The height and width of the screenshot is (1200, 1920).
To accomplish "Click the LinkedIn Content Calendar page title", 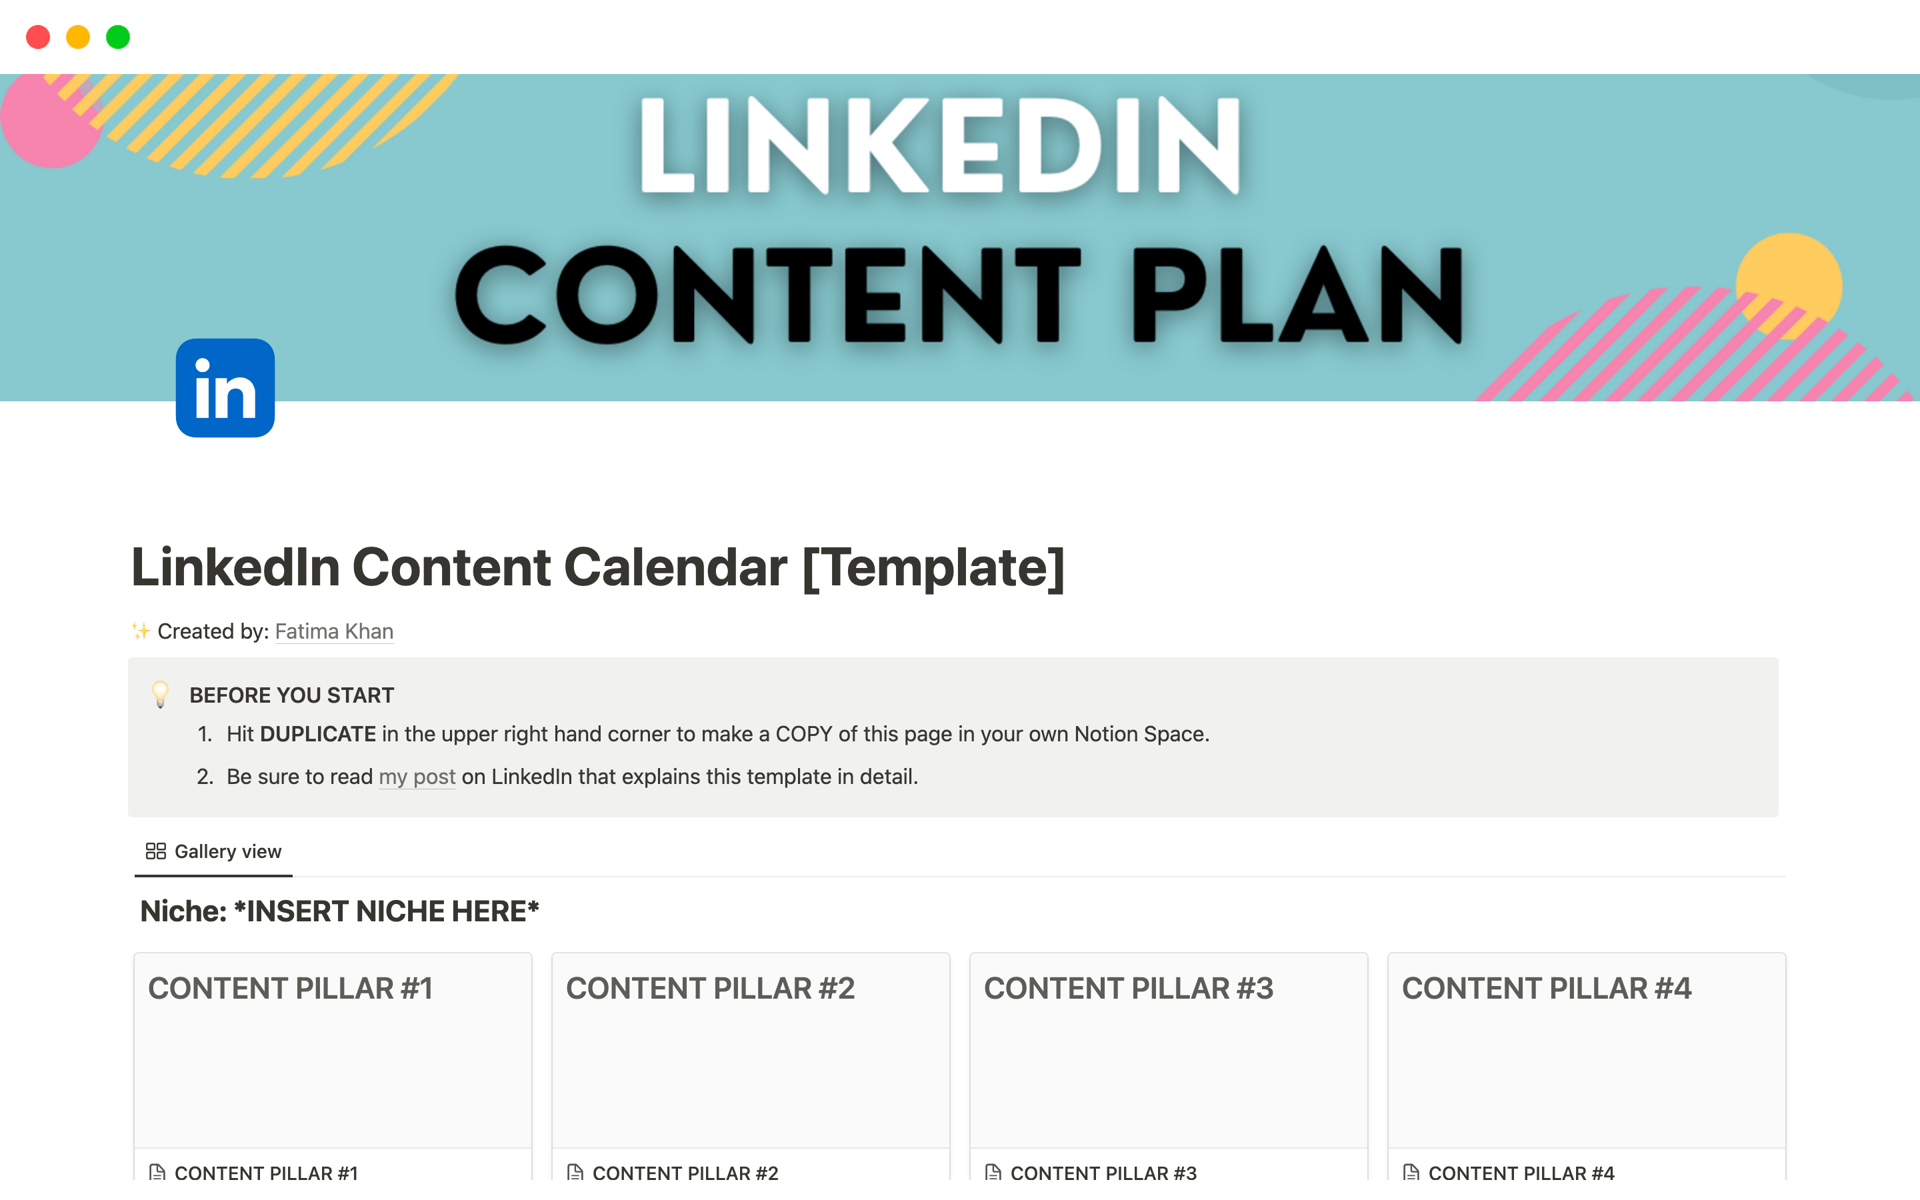I will (598, 567).
